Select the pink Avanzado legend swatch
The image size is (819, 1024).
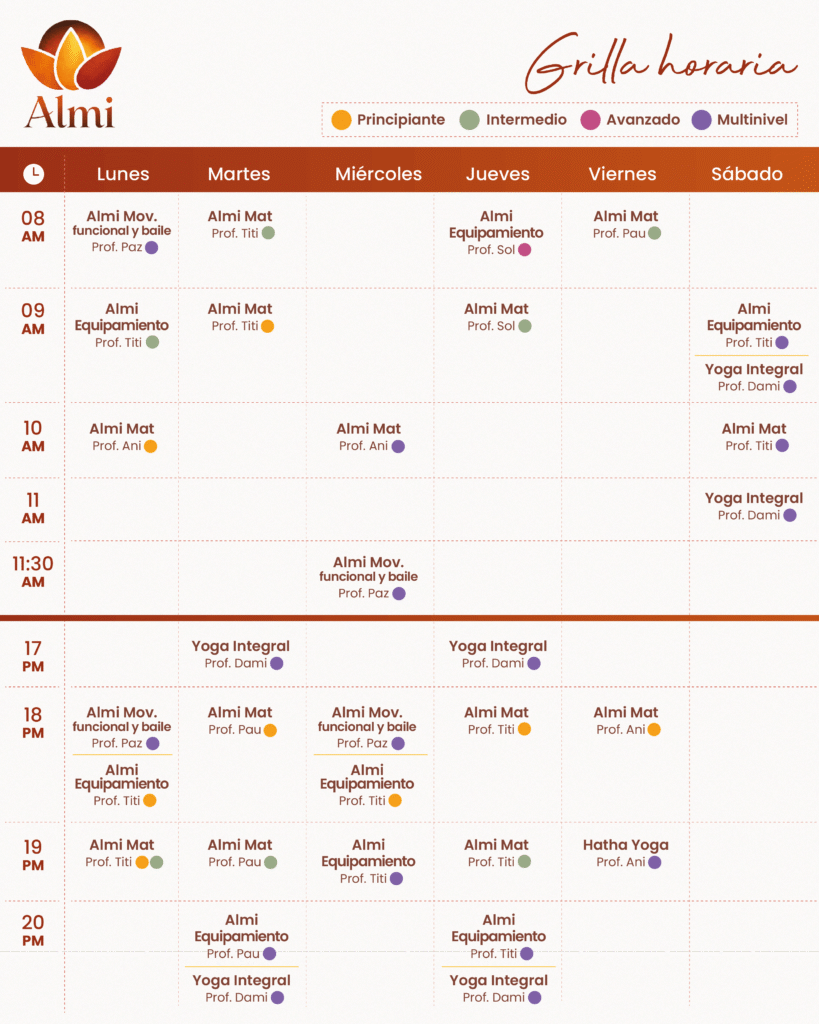point(591,120)
